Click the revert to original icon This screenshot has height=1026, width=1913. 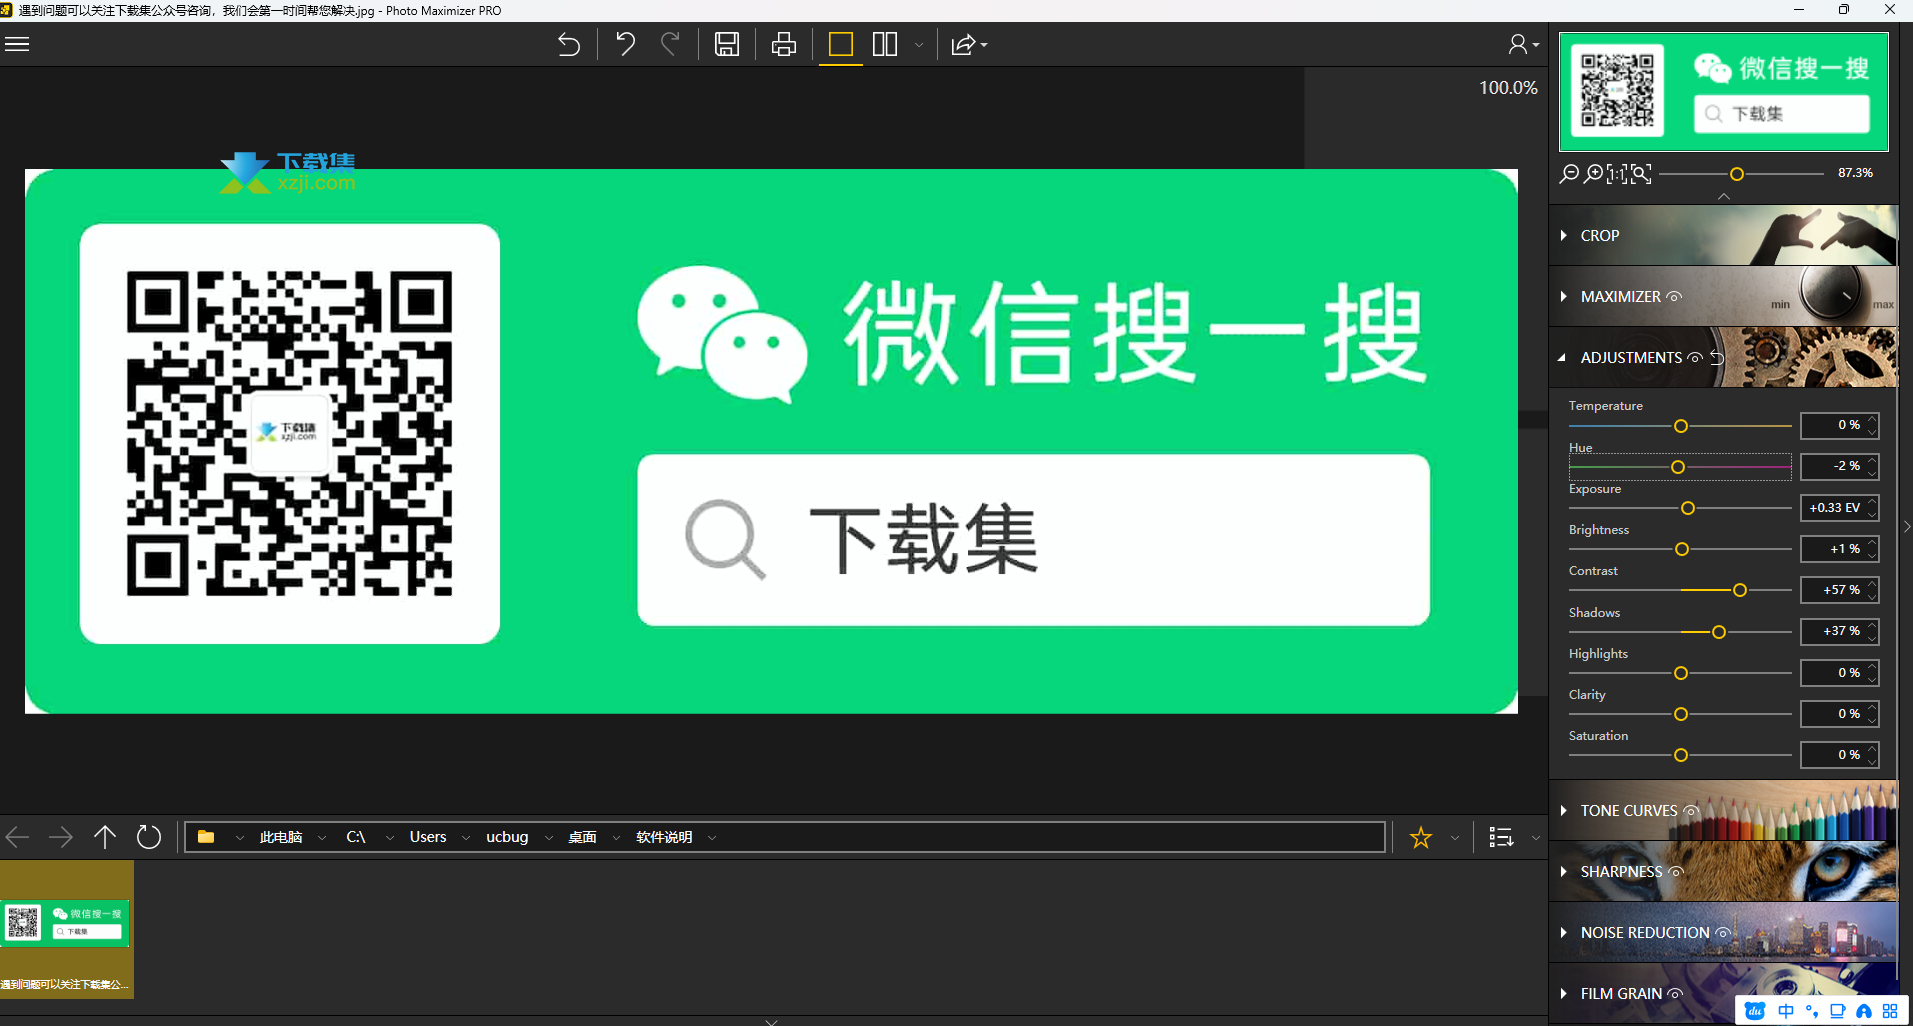569,44
